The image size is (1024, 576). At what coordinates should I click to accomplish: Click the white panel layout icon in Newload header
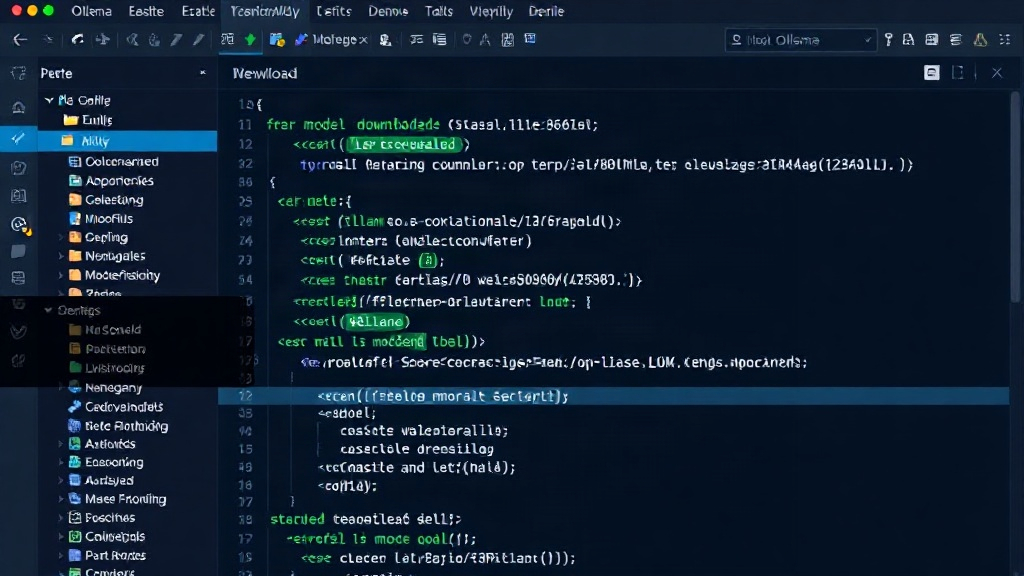tap(932, 72)
